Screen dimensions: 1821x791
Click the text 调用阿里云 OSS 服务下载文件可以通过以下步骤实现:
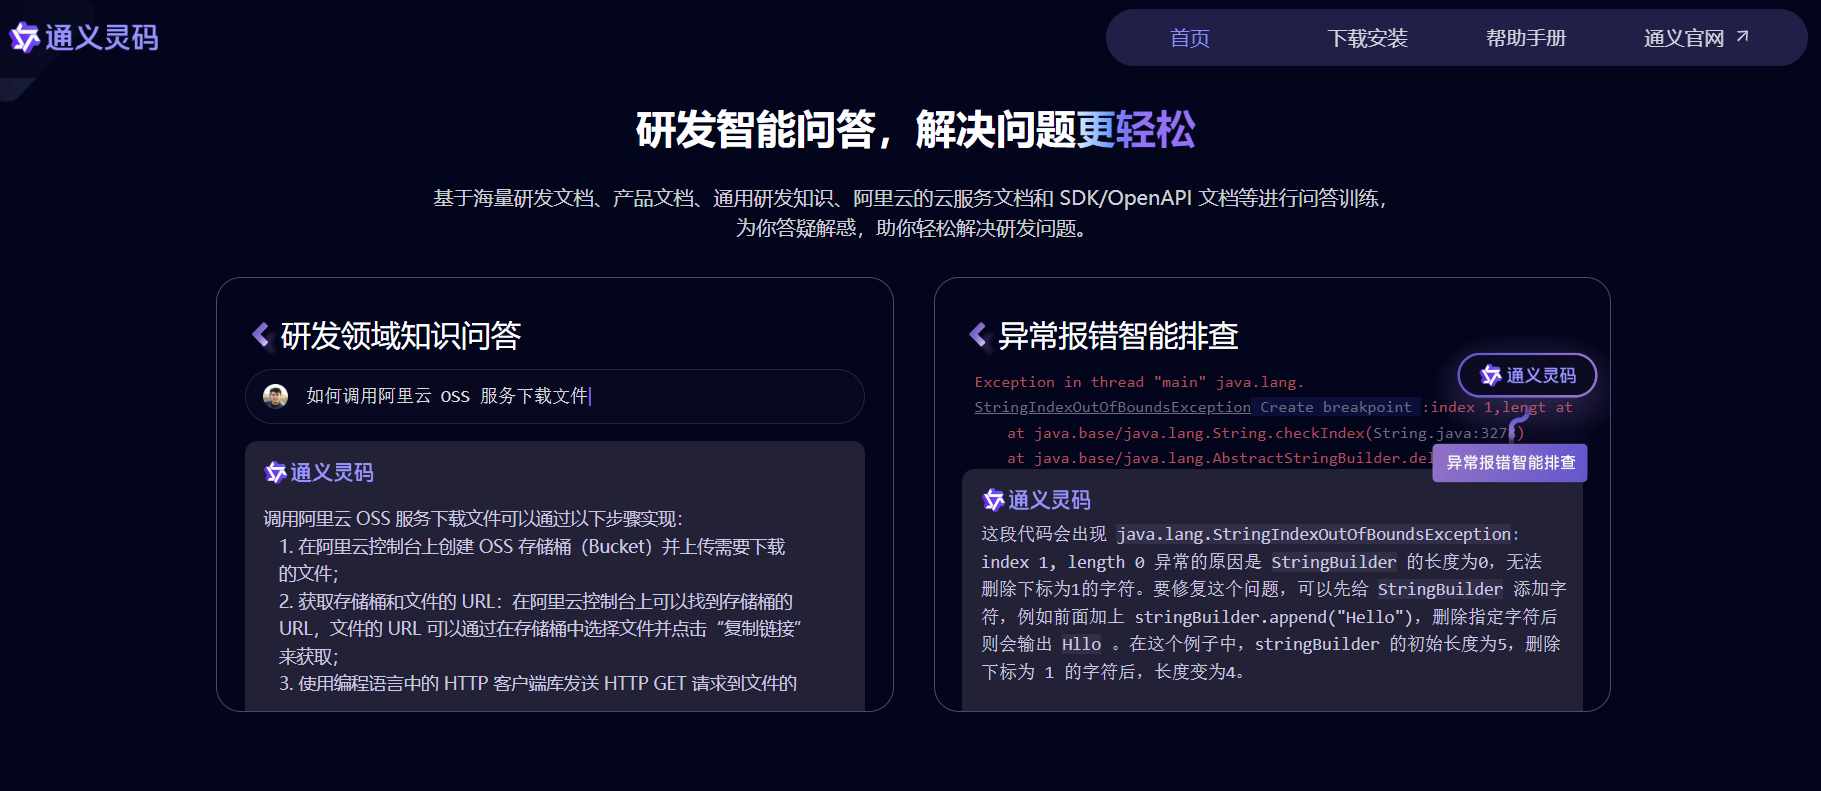pos(473,518)
